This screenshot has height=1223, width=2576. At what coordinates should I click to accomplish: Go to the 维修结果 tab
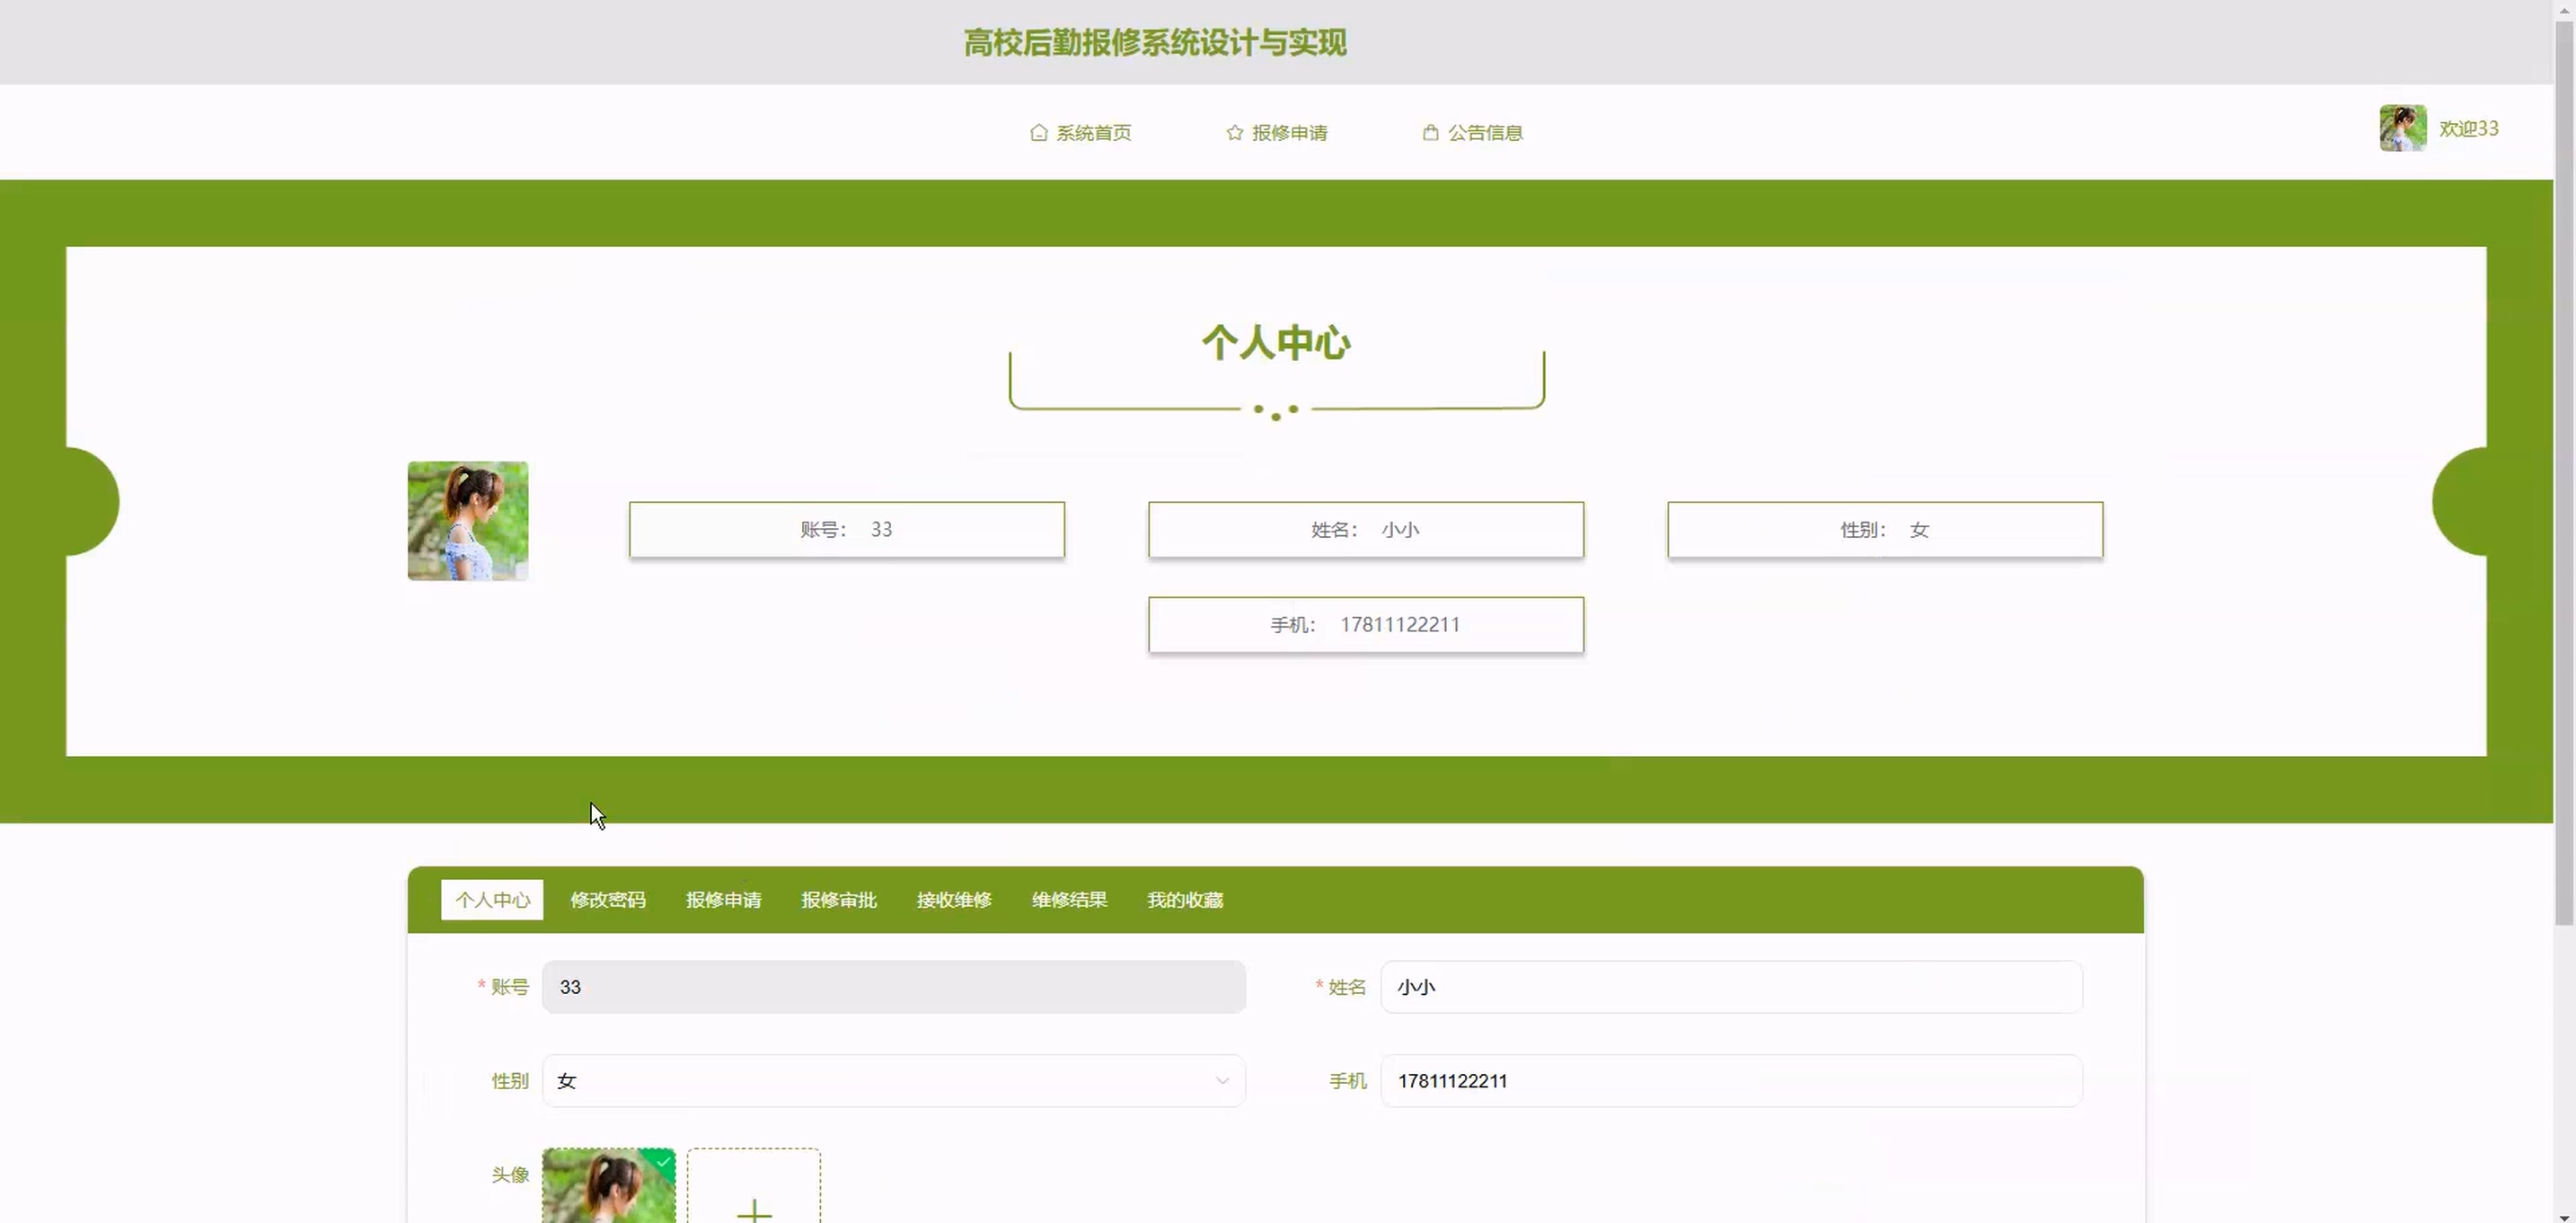pyautogui.click(x=1069, y=899)
